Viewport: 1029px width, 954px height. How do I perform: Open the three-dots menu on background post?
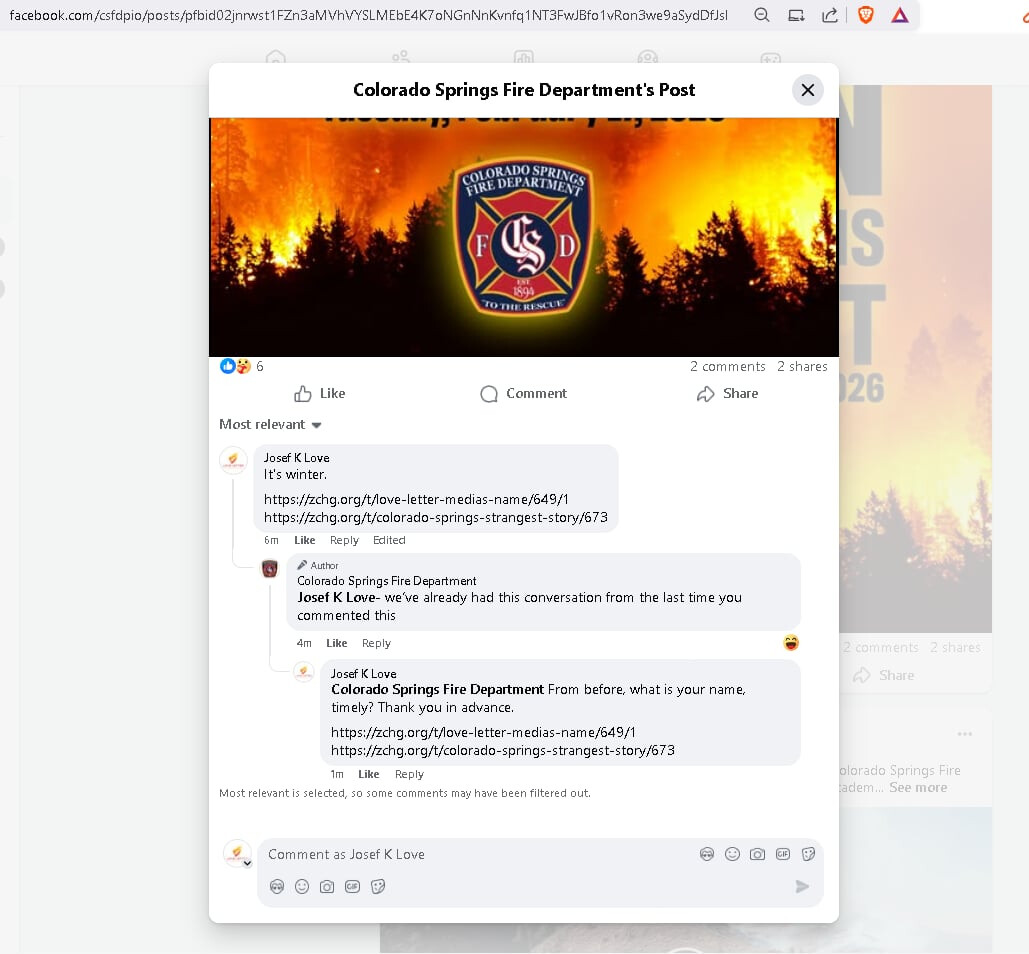click(x=964, y=734)
